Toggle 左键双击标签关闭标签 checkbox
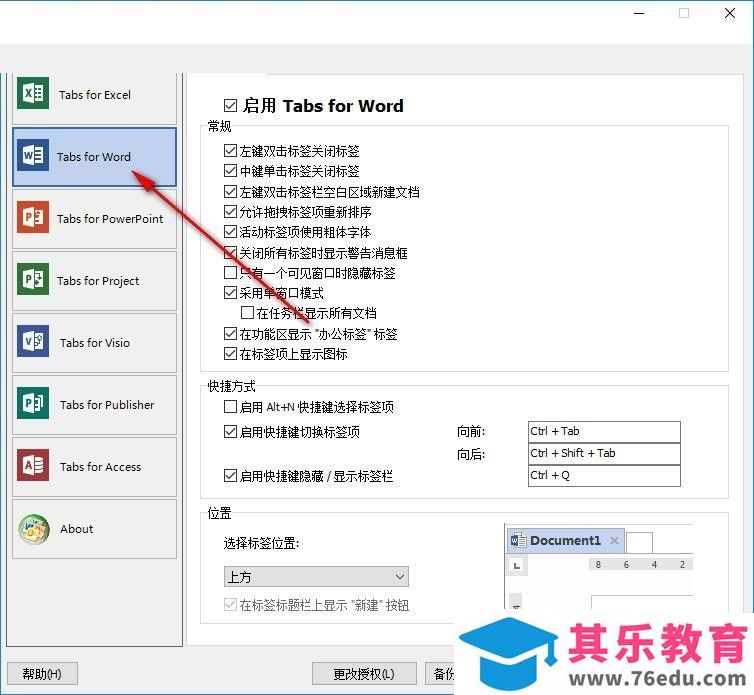This screenshot has width=754, height=695. 230,151
